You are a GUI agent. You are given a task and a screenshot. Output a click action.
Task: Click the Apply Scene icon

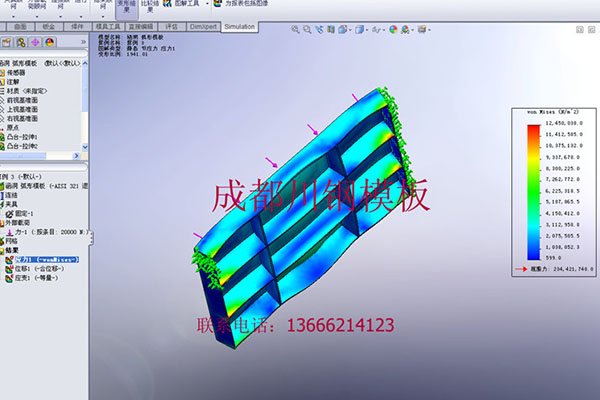[405, 29]
